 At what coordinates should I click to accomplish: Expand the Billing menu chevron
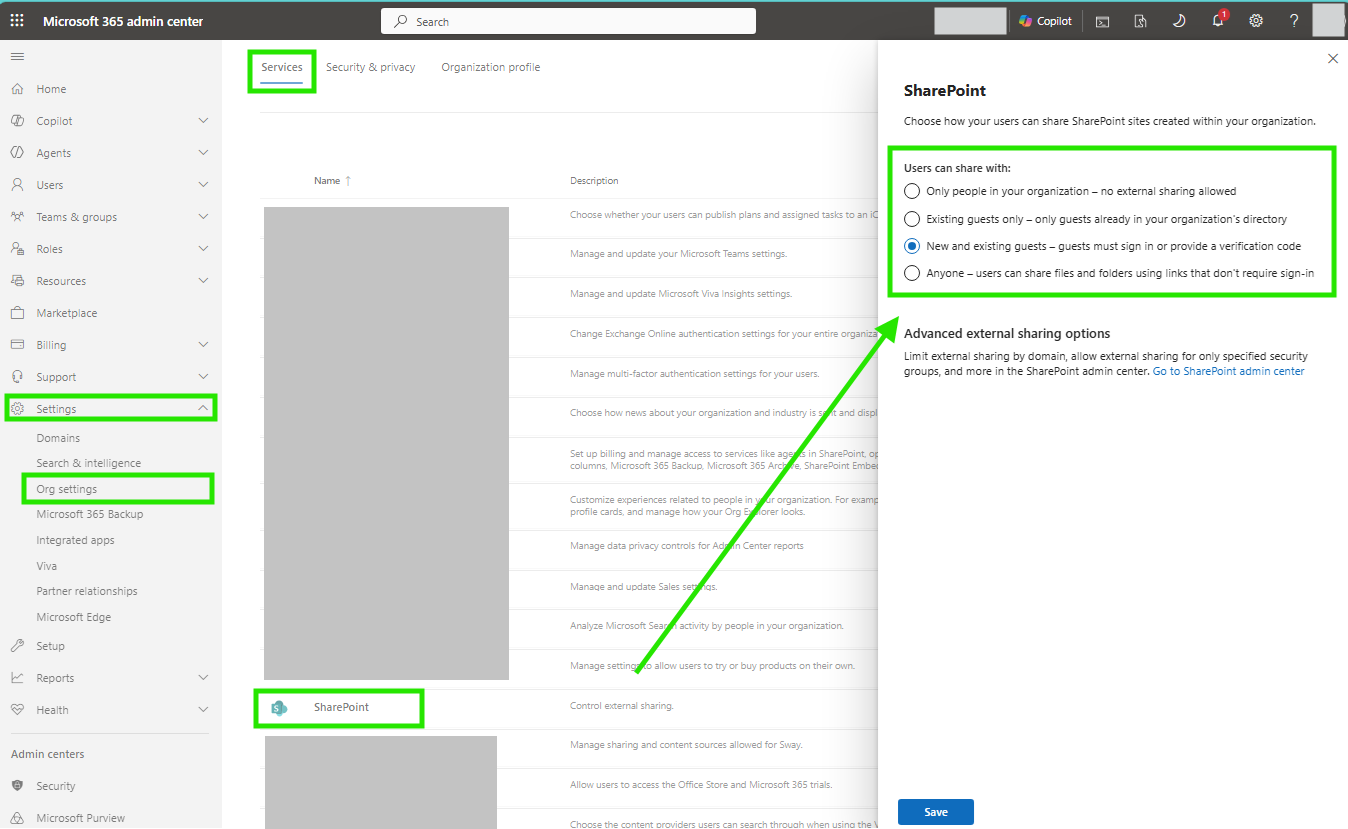(203, 345)
